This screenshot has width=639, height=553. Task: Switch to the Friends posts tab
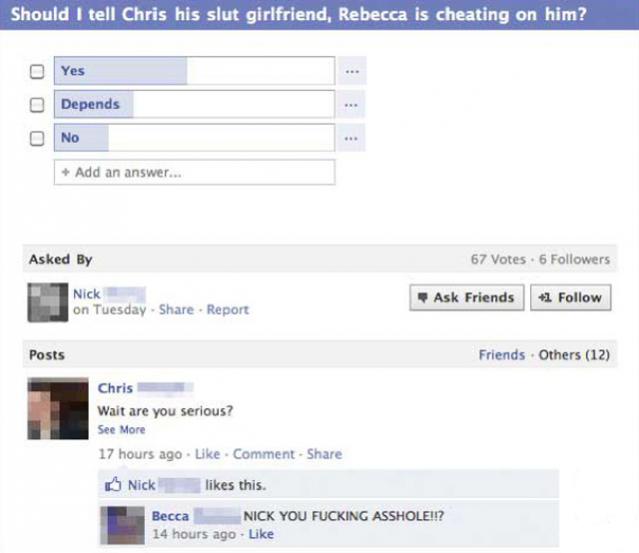point(502,355)
